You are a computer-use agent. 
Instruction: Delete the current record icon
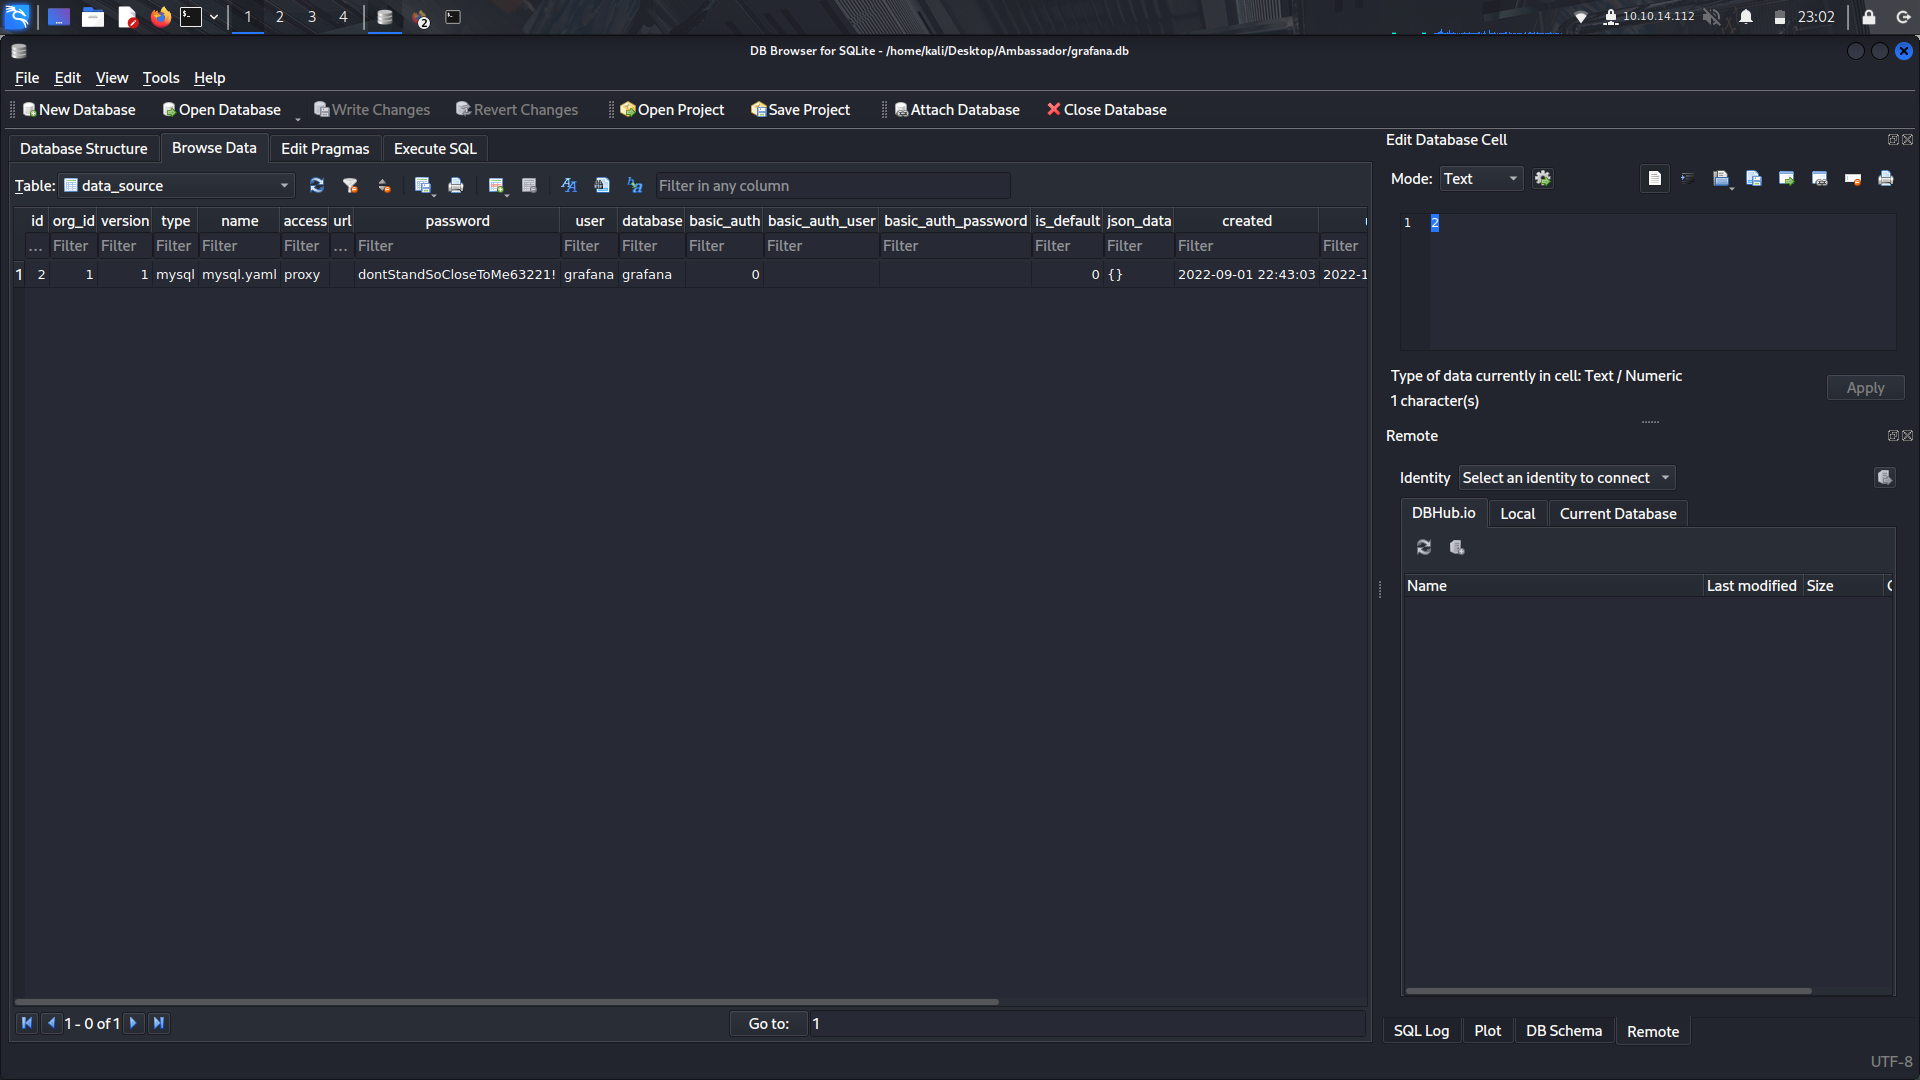coord(529,185)
